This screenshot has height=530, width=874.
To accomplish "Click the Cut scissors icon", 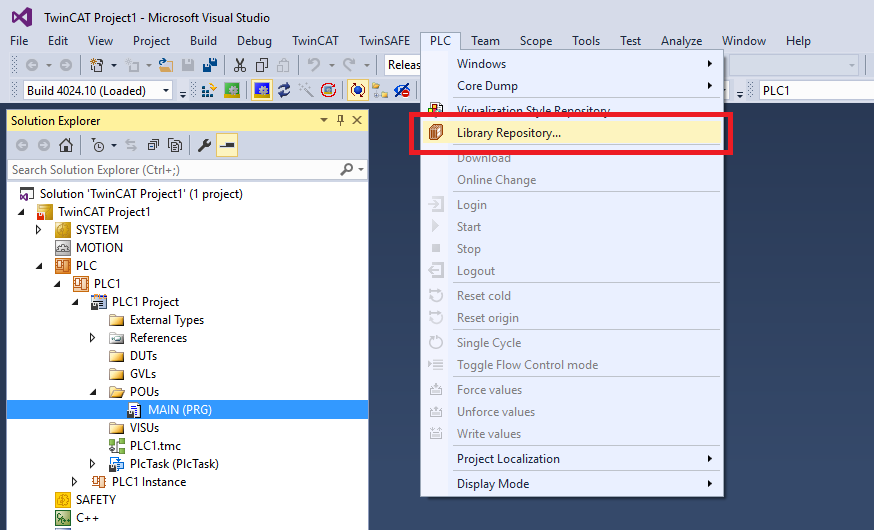I will pyautogui.click(x=240, y=65).
